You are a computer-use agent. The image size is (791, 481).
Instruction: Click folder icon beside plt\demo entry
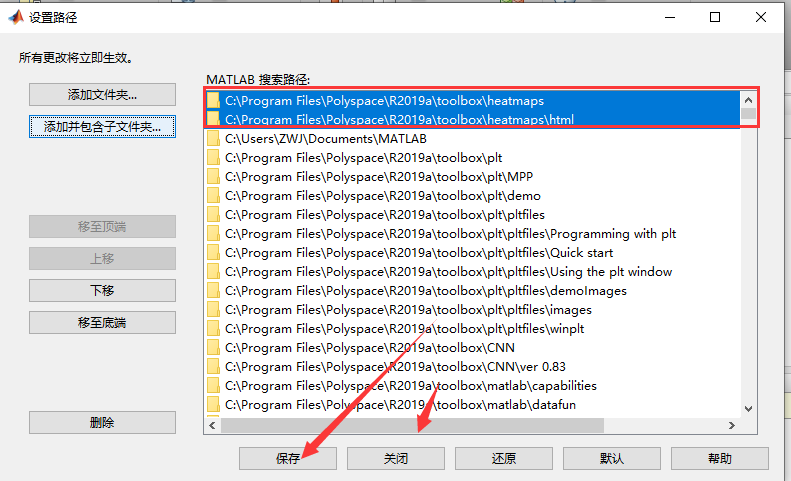point(213,196)
